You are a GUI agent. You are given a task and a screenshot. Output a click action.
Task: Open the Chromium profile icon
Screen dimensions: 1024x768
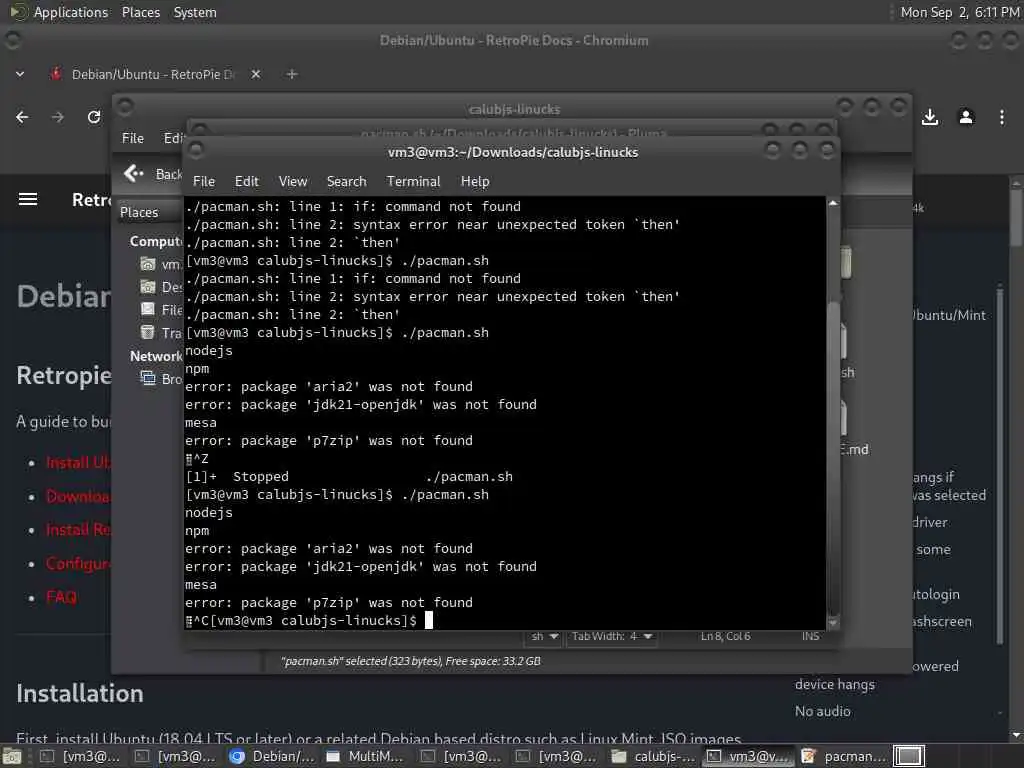coord(966,117)
